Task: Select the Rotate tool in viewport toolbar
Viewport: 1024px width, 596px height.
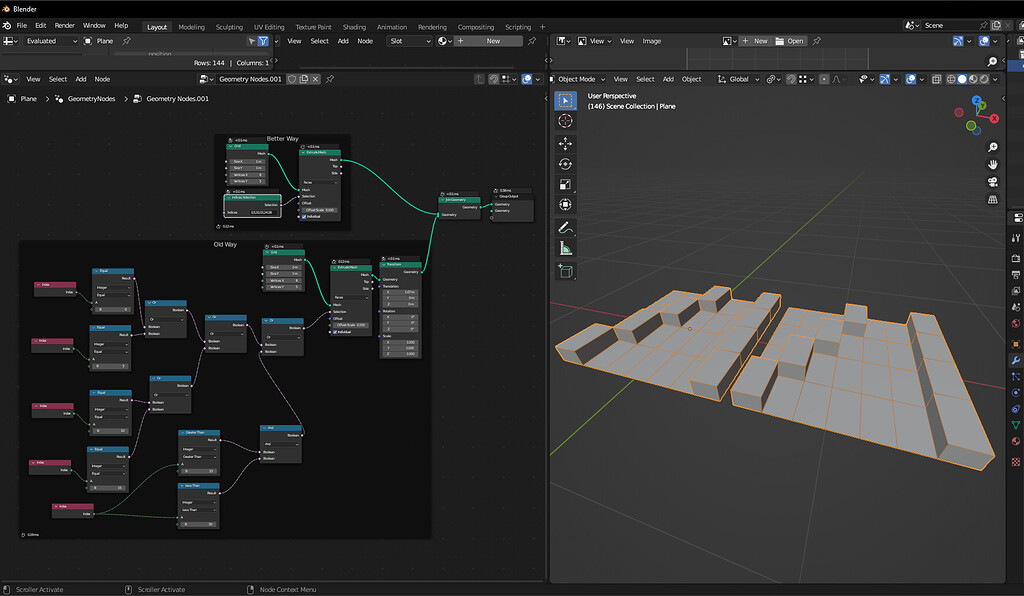Action: click(x=566, y=165)
